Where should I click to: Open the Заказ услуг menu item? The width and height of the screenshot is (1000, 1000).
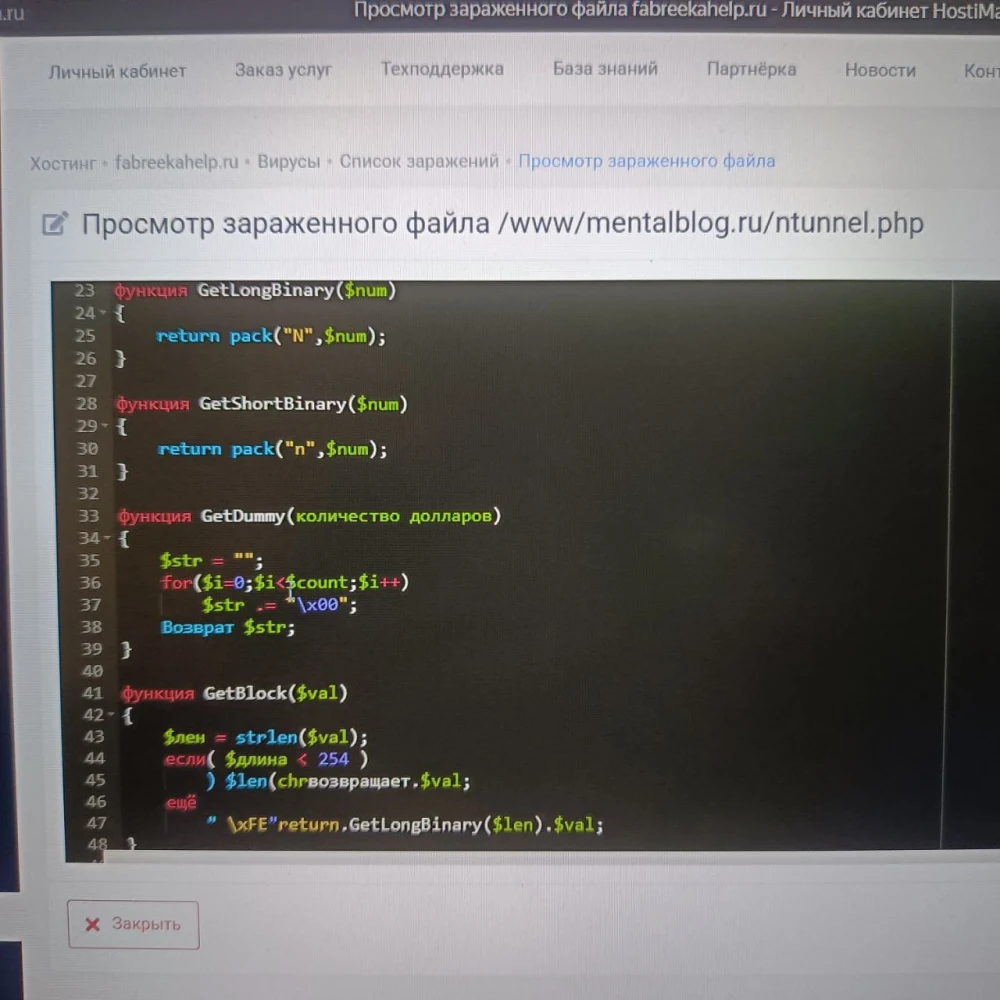283,70
